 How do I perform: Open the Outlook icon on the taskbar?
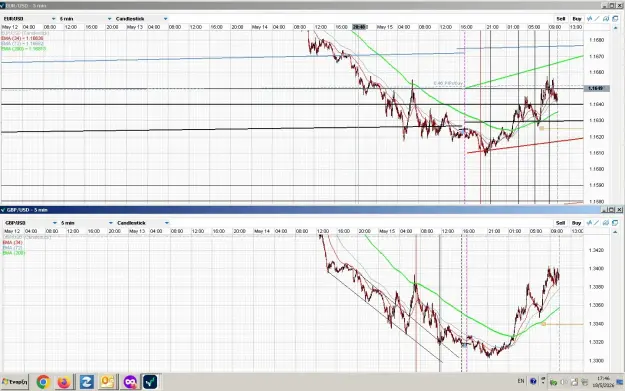click(108, 382)
